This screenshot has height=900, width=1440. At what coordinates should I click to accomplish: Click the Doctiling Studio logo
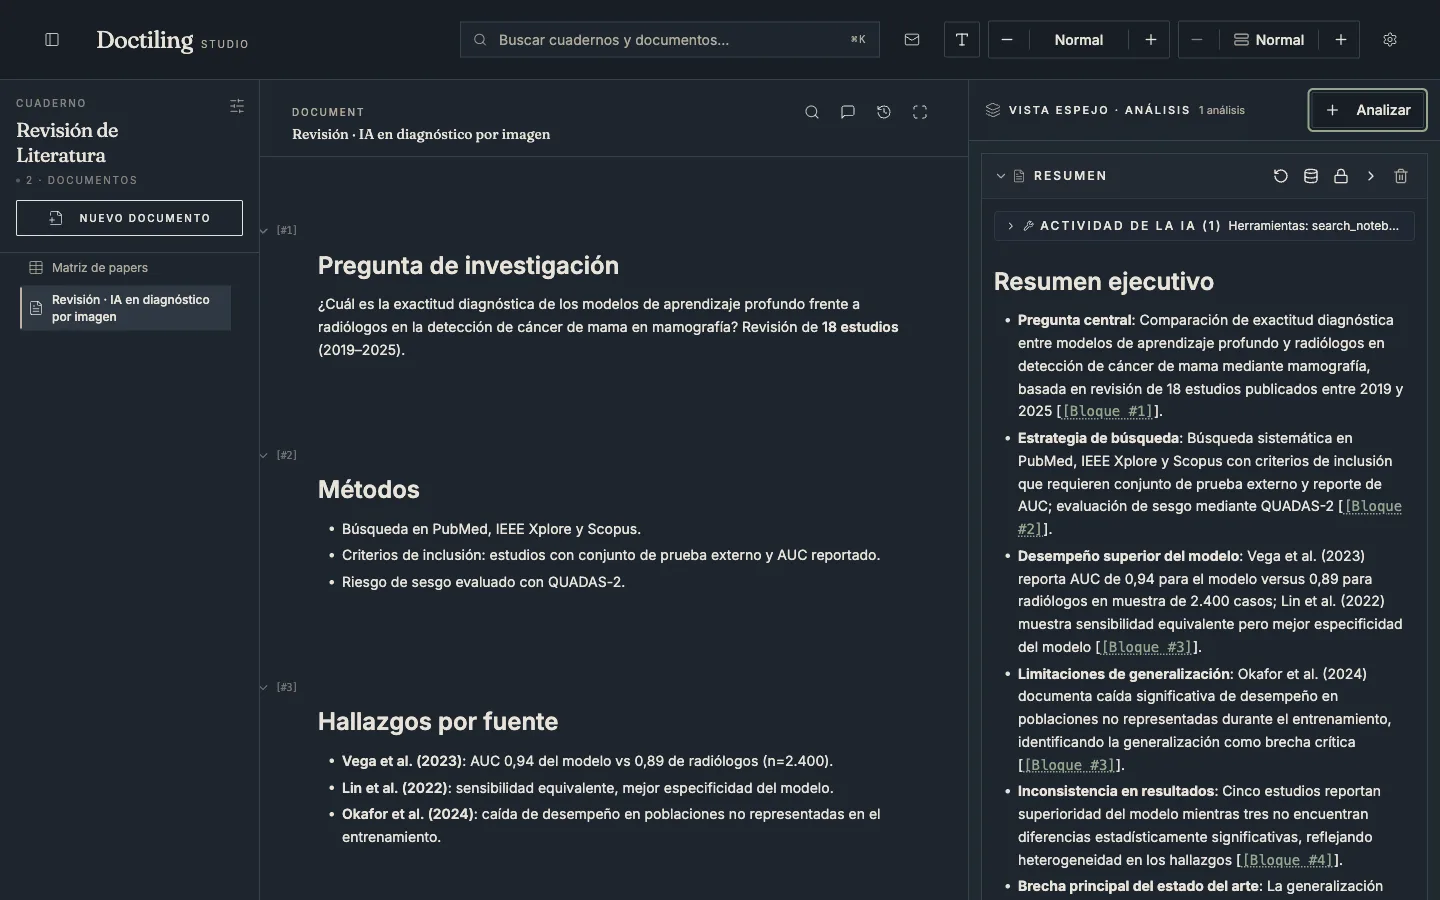click(172, 40)
